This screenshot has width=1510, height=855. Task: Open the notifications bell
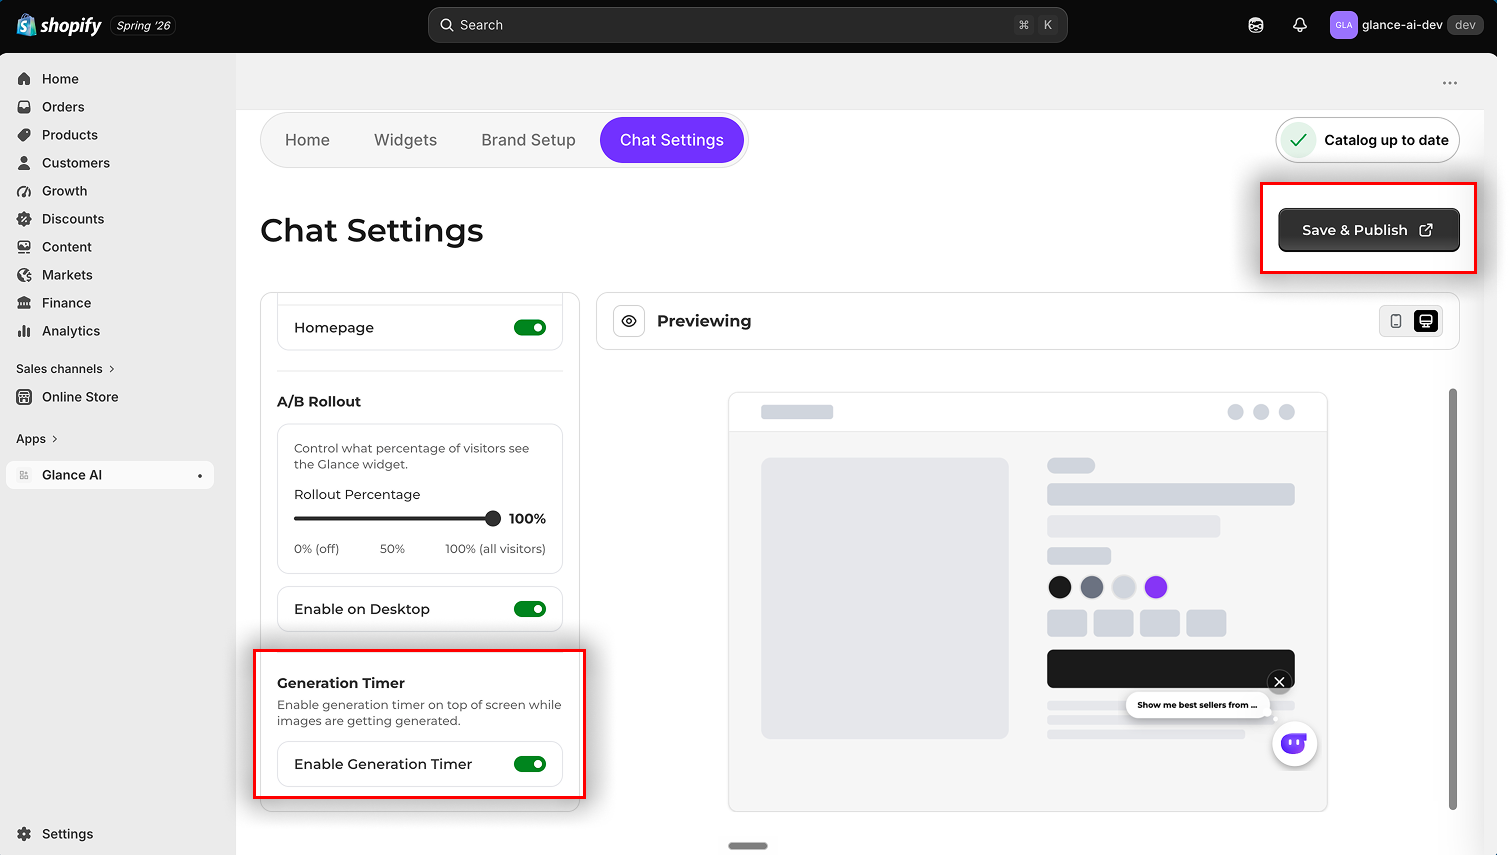click(x=1300, y=25)
